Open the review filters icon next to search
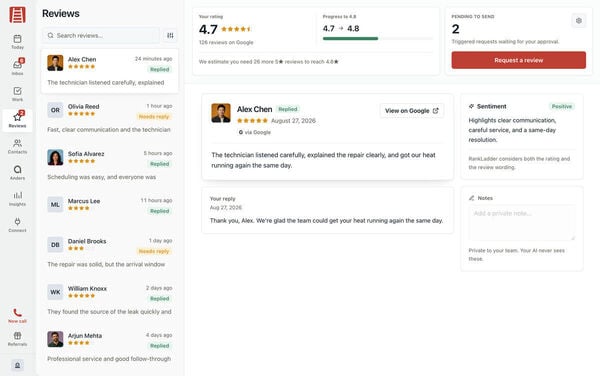Image resolution: width=600 pixels, height=376 pixels. (x=170, y=36)
